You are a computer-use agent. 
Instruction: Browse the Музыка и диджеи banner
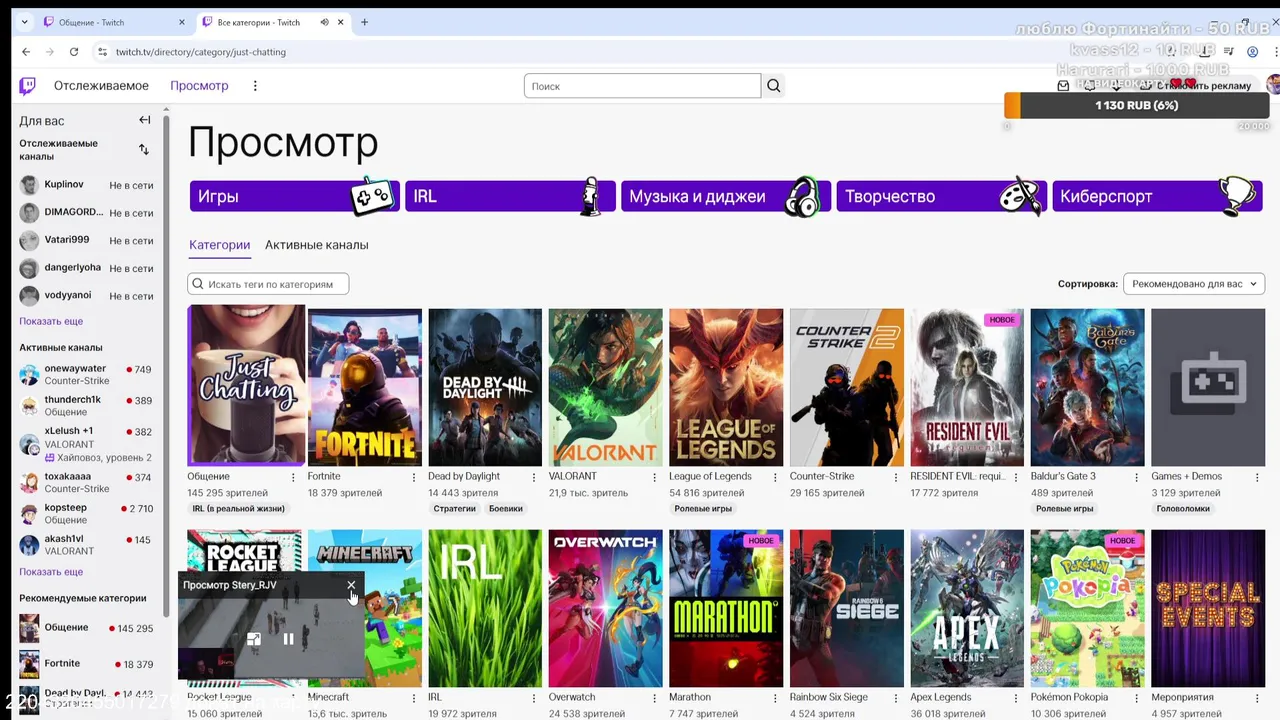point(725,196)
